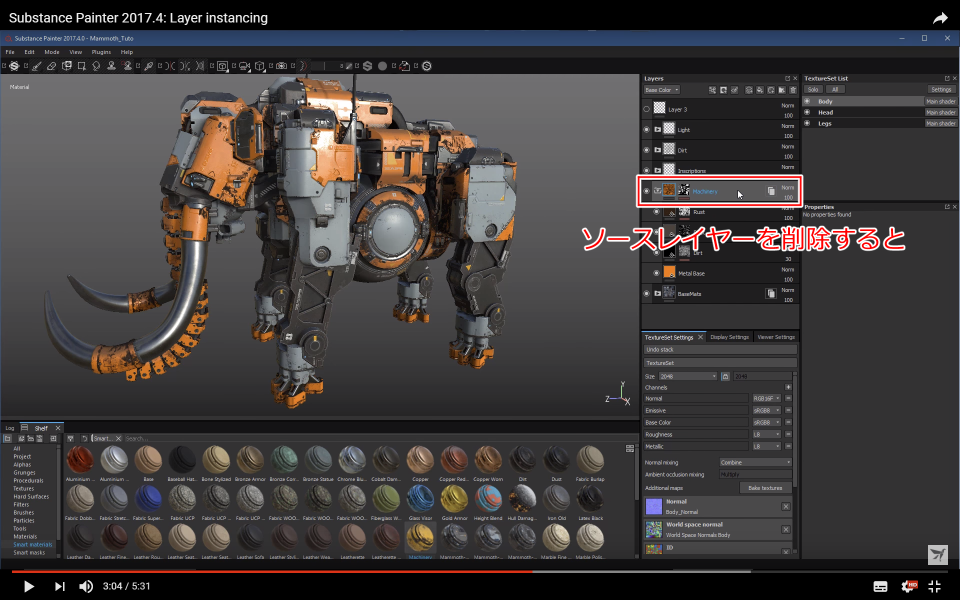This screenshot has height=600, width=960.
Task: Select the Smudge tool
Action: pos(96,66)
